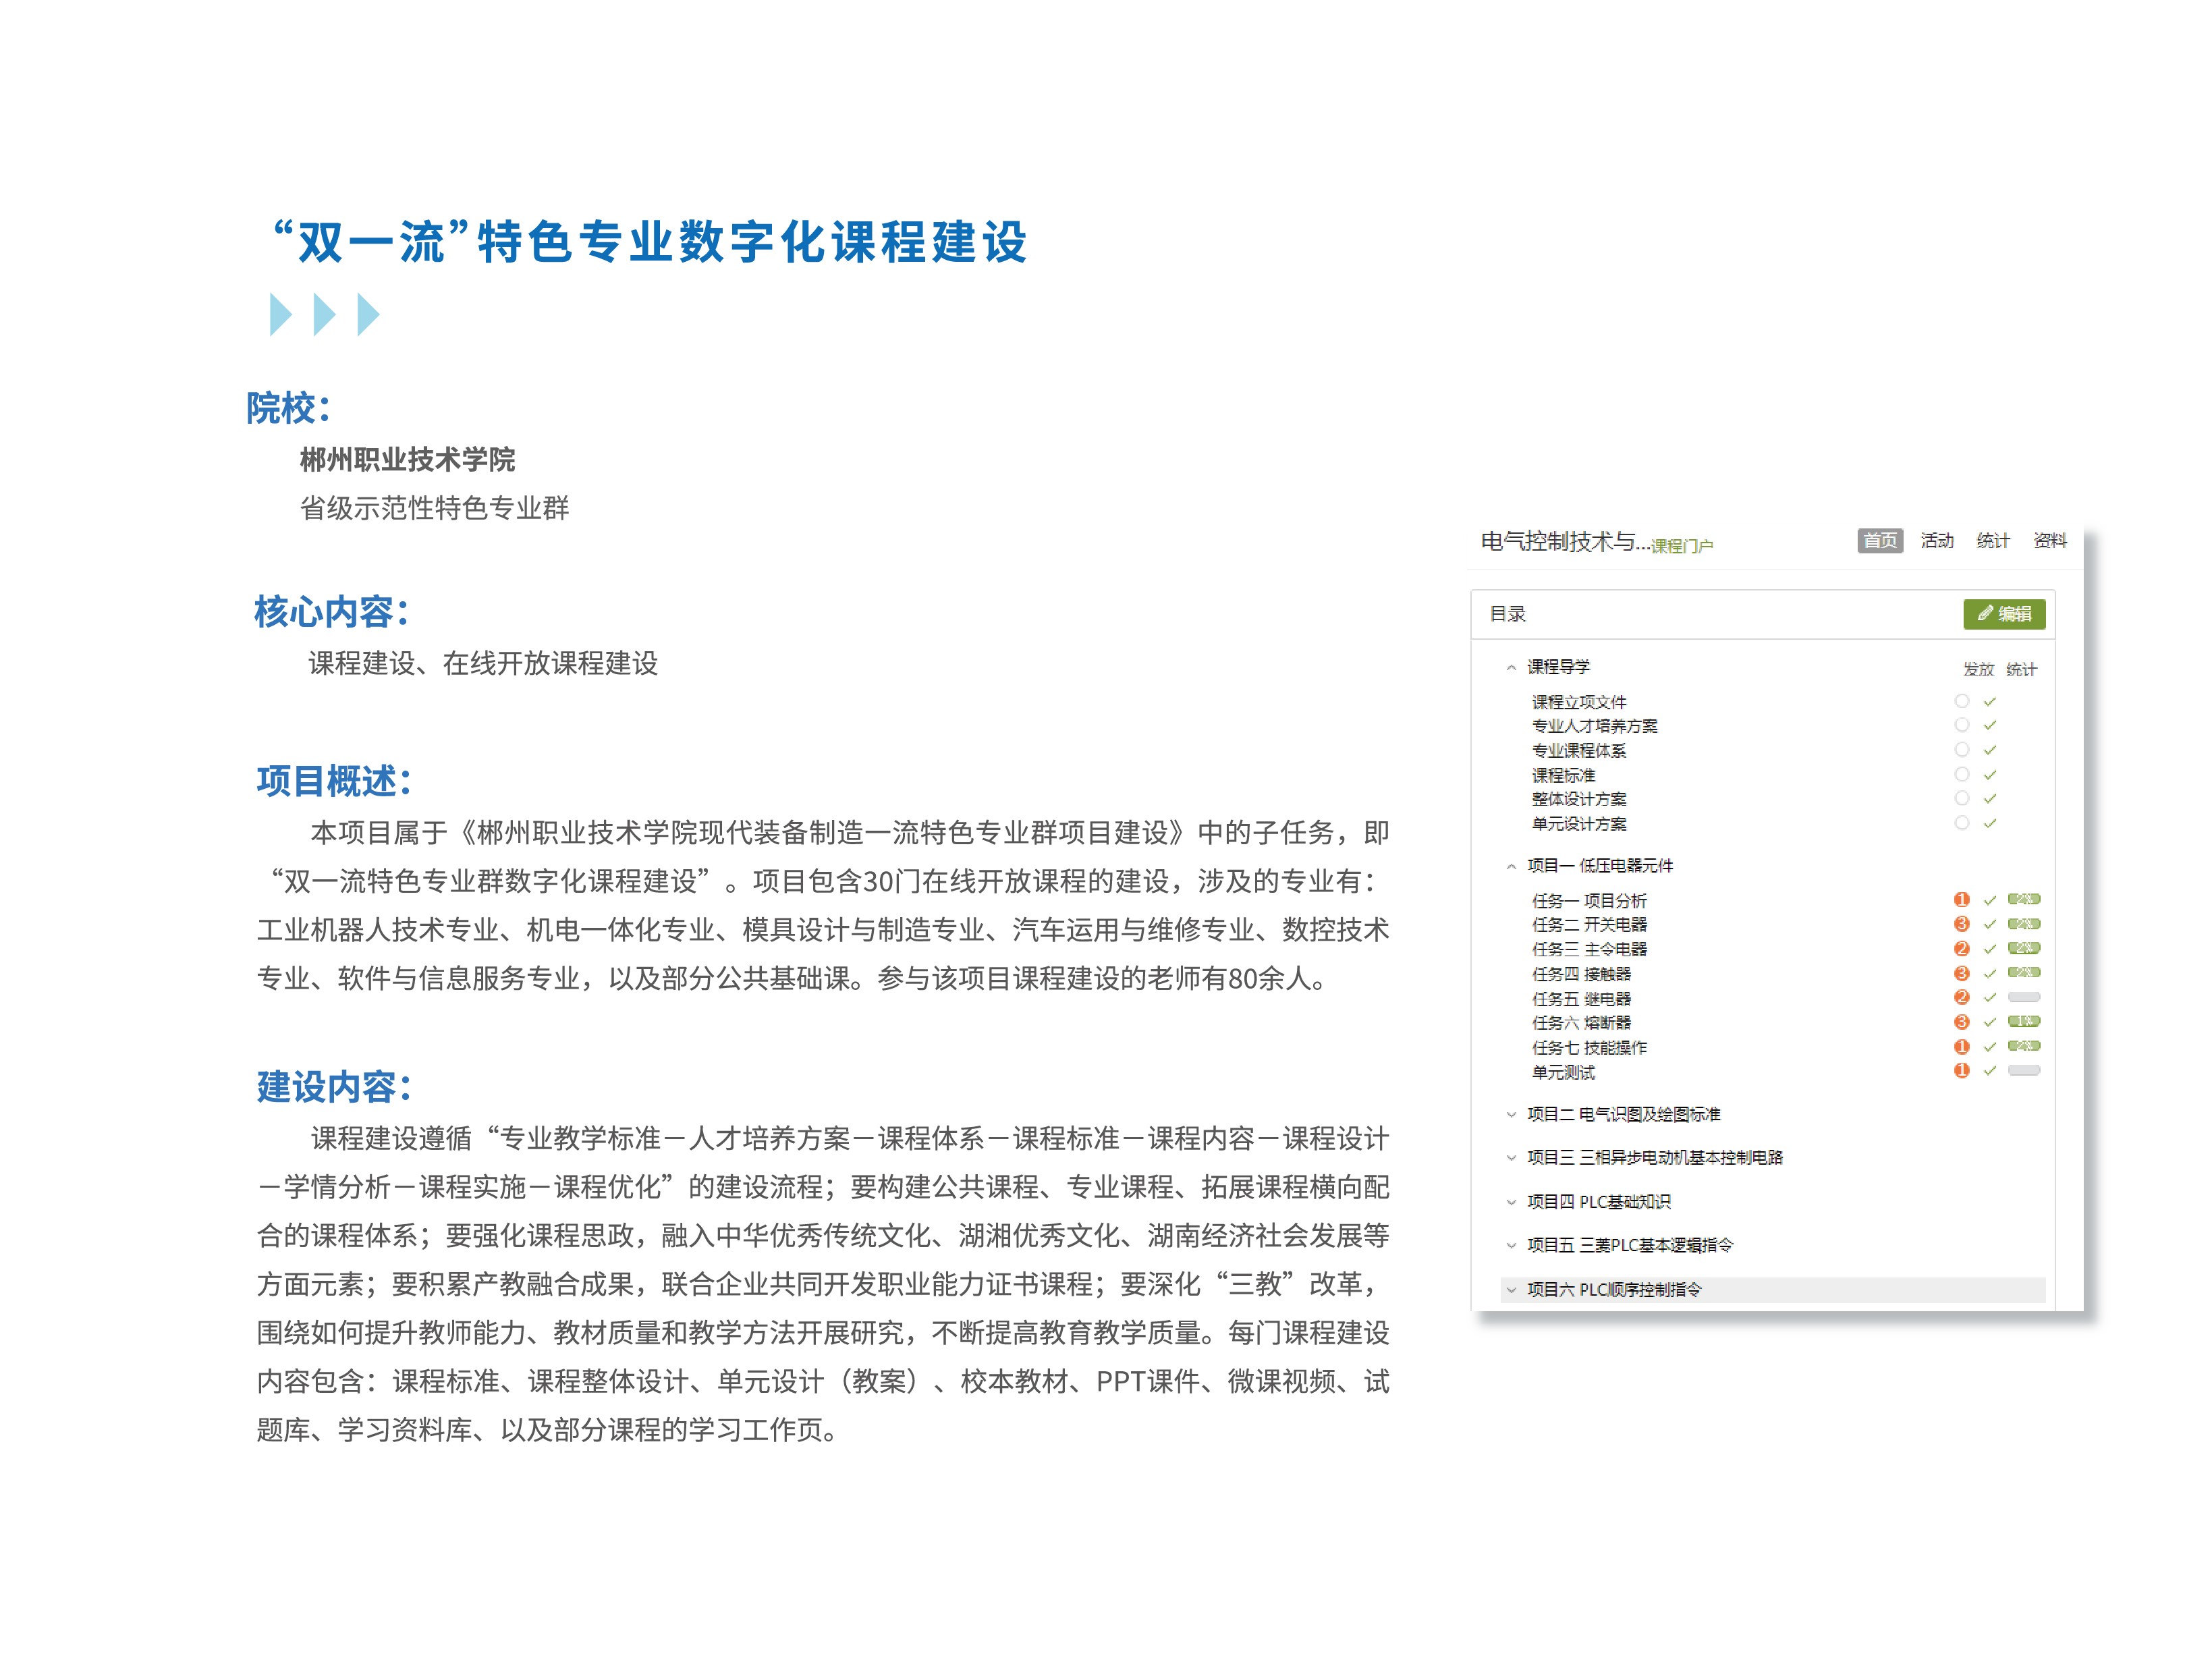Click the green 编辑 button
The width and height of the screenshot is (2212, 1654).
2004,614
